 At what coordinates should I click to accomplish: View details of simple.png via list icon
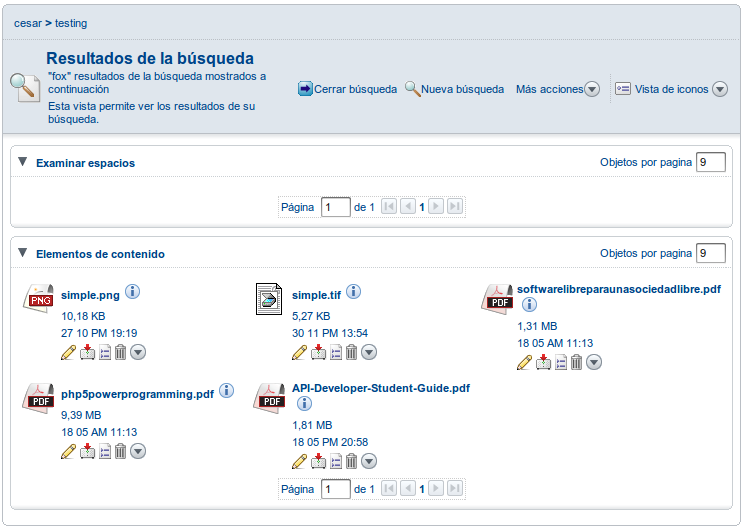tap(105, 352)
